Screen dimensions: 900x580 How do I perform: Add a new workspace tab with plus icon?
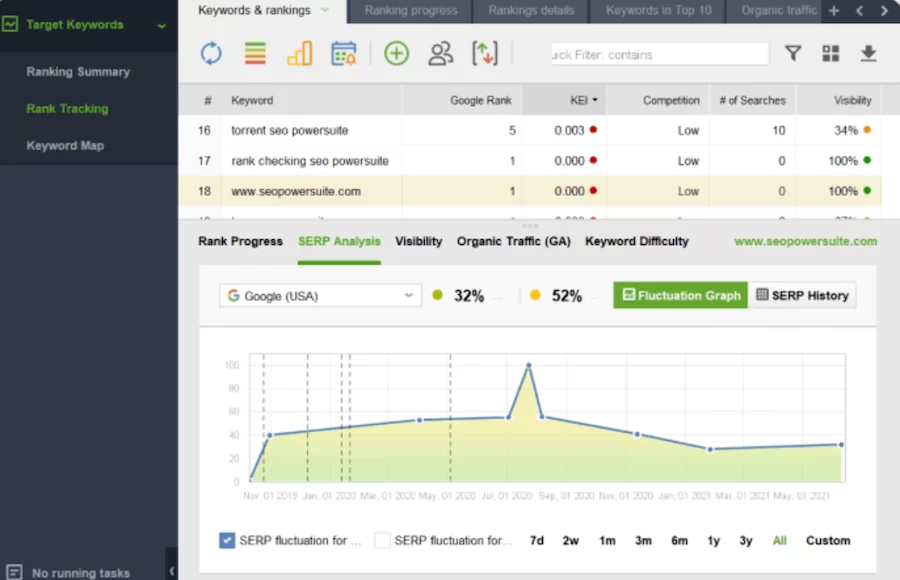(834, 10)
